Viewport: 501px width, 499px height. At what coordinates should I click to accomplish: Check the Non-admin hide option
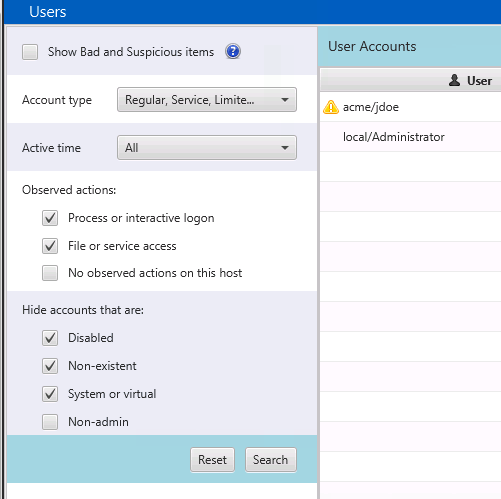coord(50,422)
